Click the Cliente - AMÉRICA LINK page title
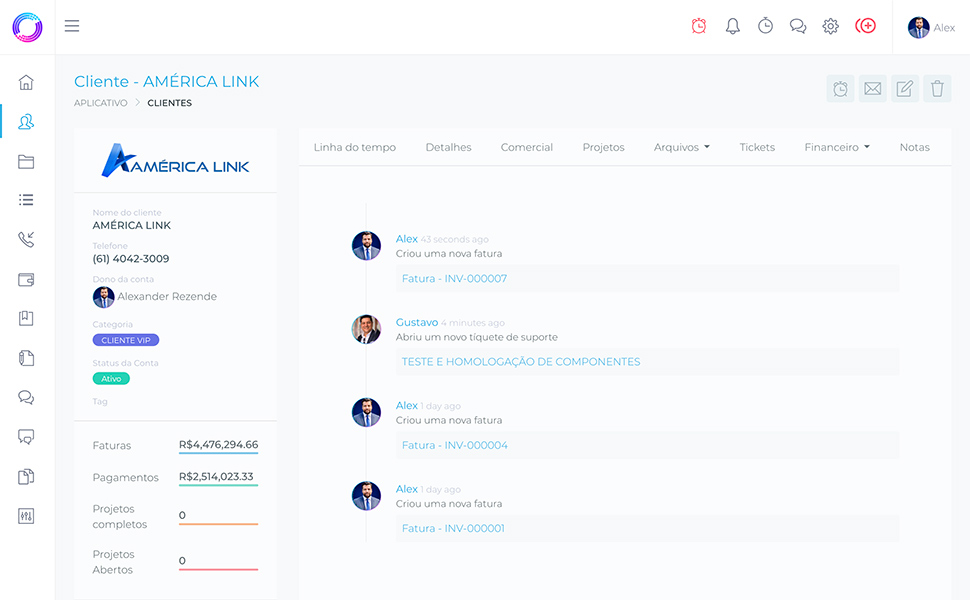 [166, 82]
